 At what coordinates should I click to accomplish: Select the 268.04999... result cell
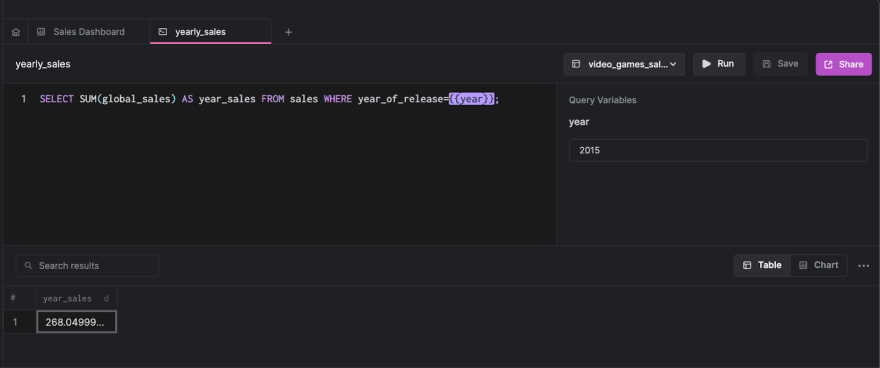click(x=76, y=322)
